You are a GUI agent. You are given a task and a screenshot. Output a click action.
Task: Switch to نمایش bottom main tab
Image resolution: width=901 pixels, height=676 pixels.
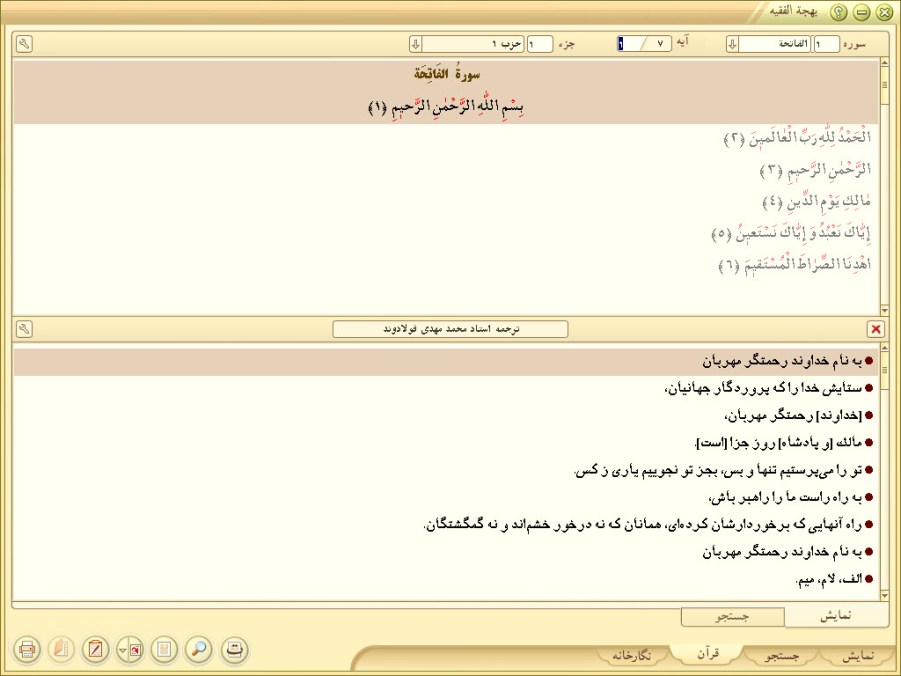[x=857, y=655]
